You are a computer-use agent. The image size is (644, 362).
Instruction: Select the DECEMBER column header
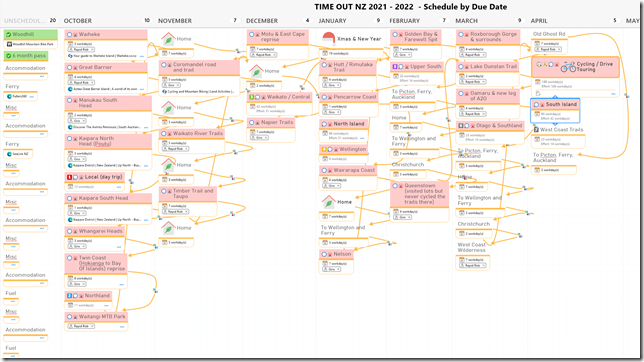[262, 21]
